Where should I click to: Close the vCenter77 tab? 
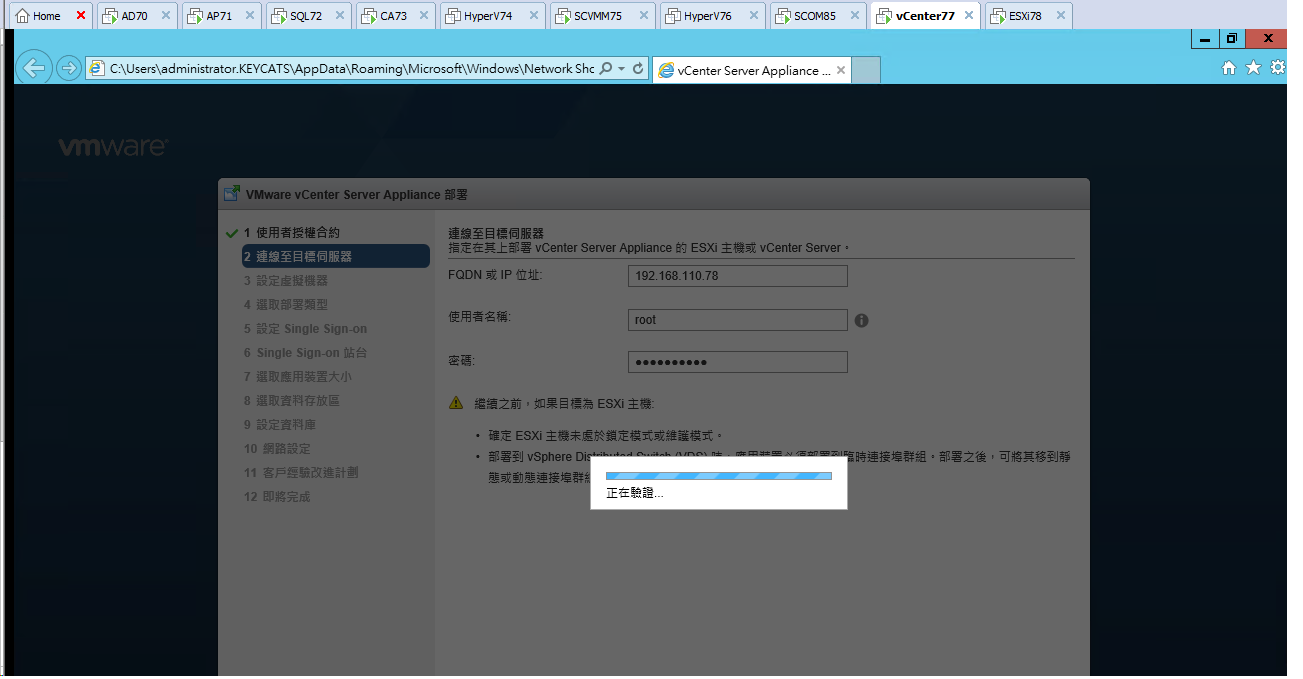coord(968,16)
